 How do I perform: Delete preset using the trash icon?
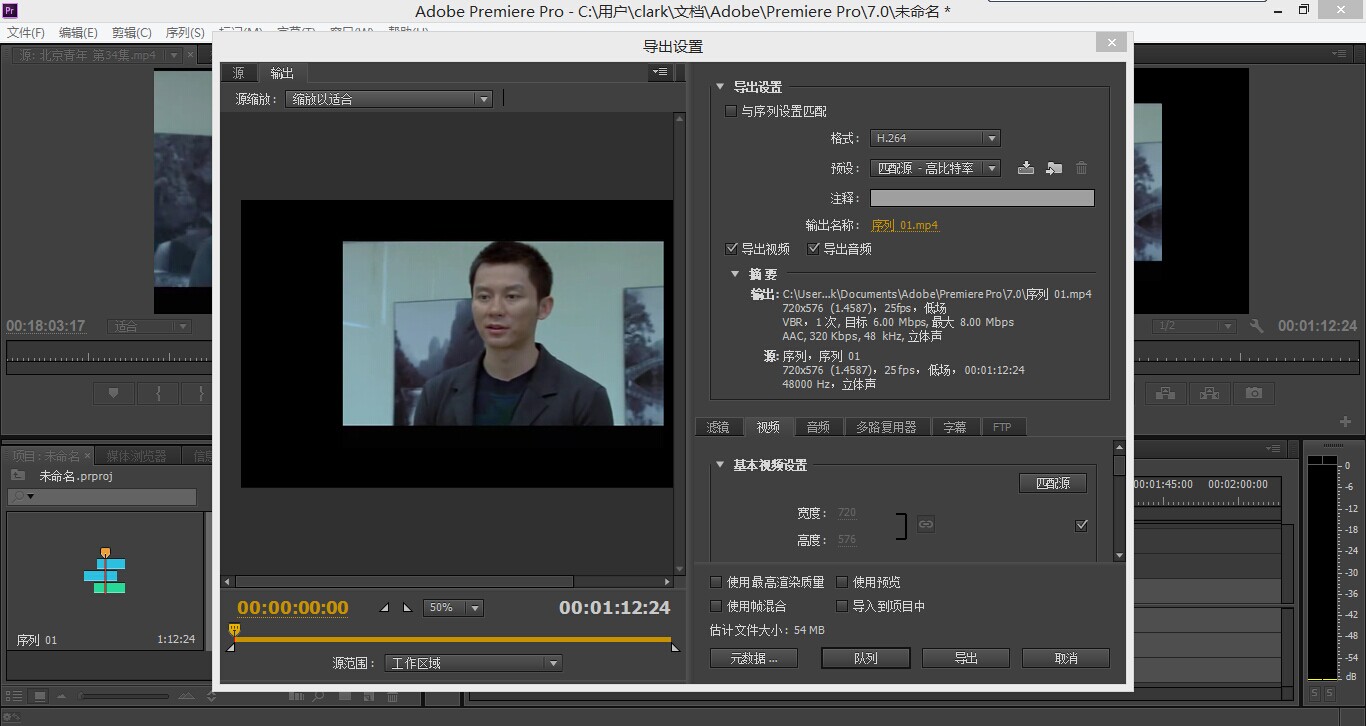coord(1081,168)
